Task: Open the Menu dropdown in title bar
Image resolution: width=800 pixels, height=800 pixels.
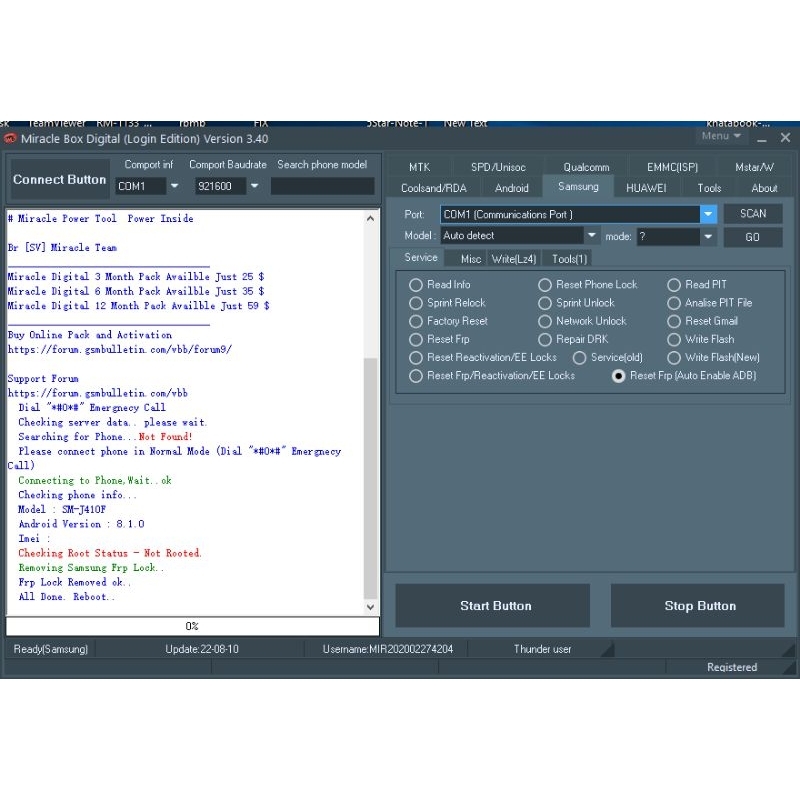Action: click(721, 136)
